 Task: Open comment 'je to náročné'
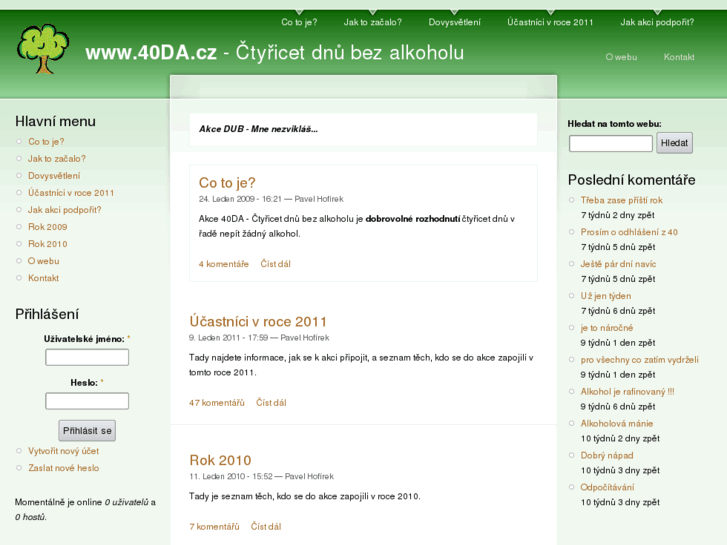coord(606,328)
